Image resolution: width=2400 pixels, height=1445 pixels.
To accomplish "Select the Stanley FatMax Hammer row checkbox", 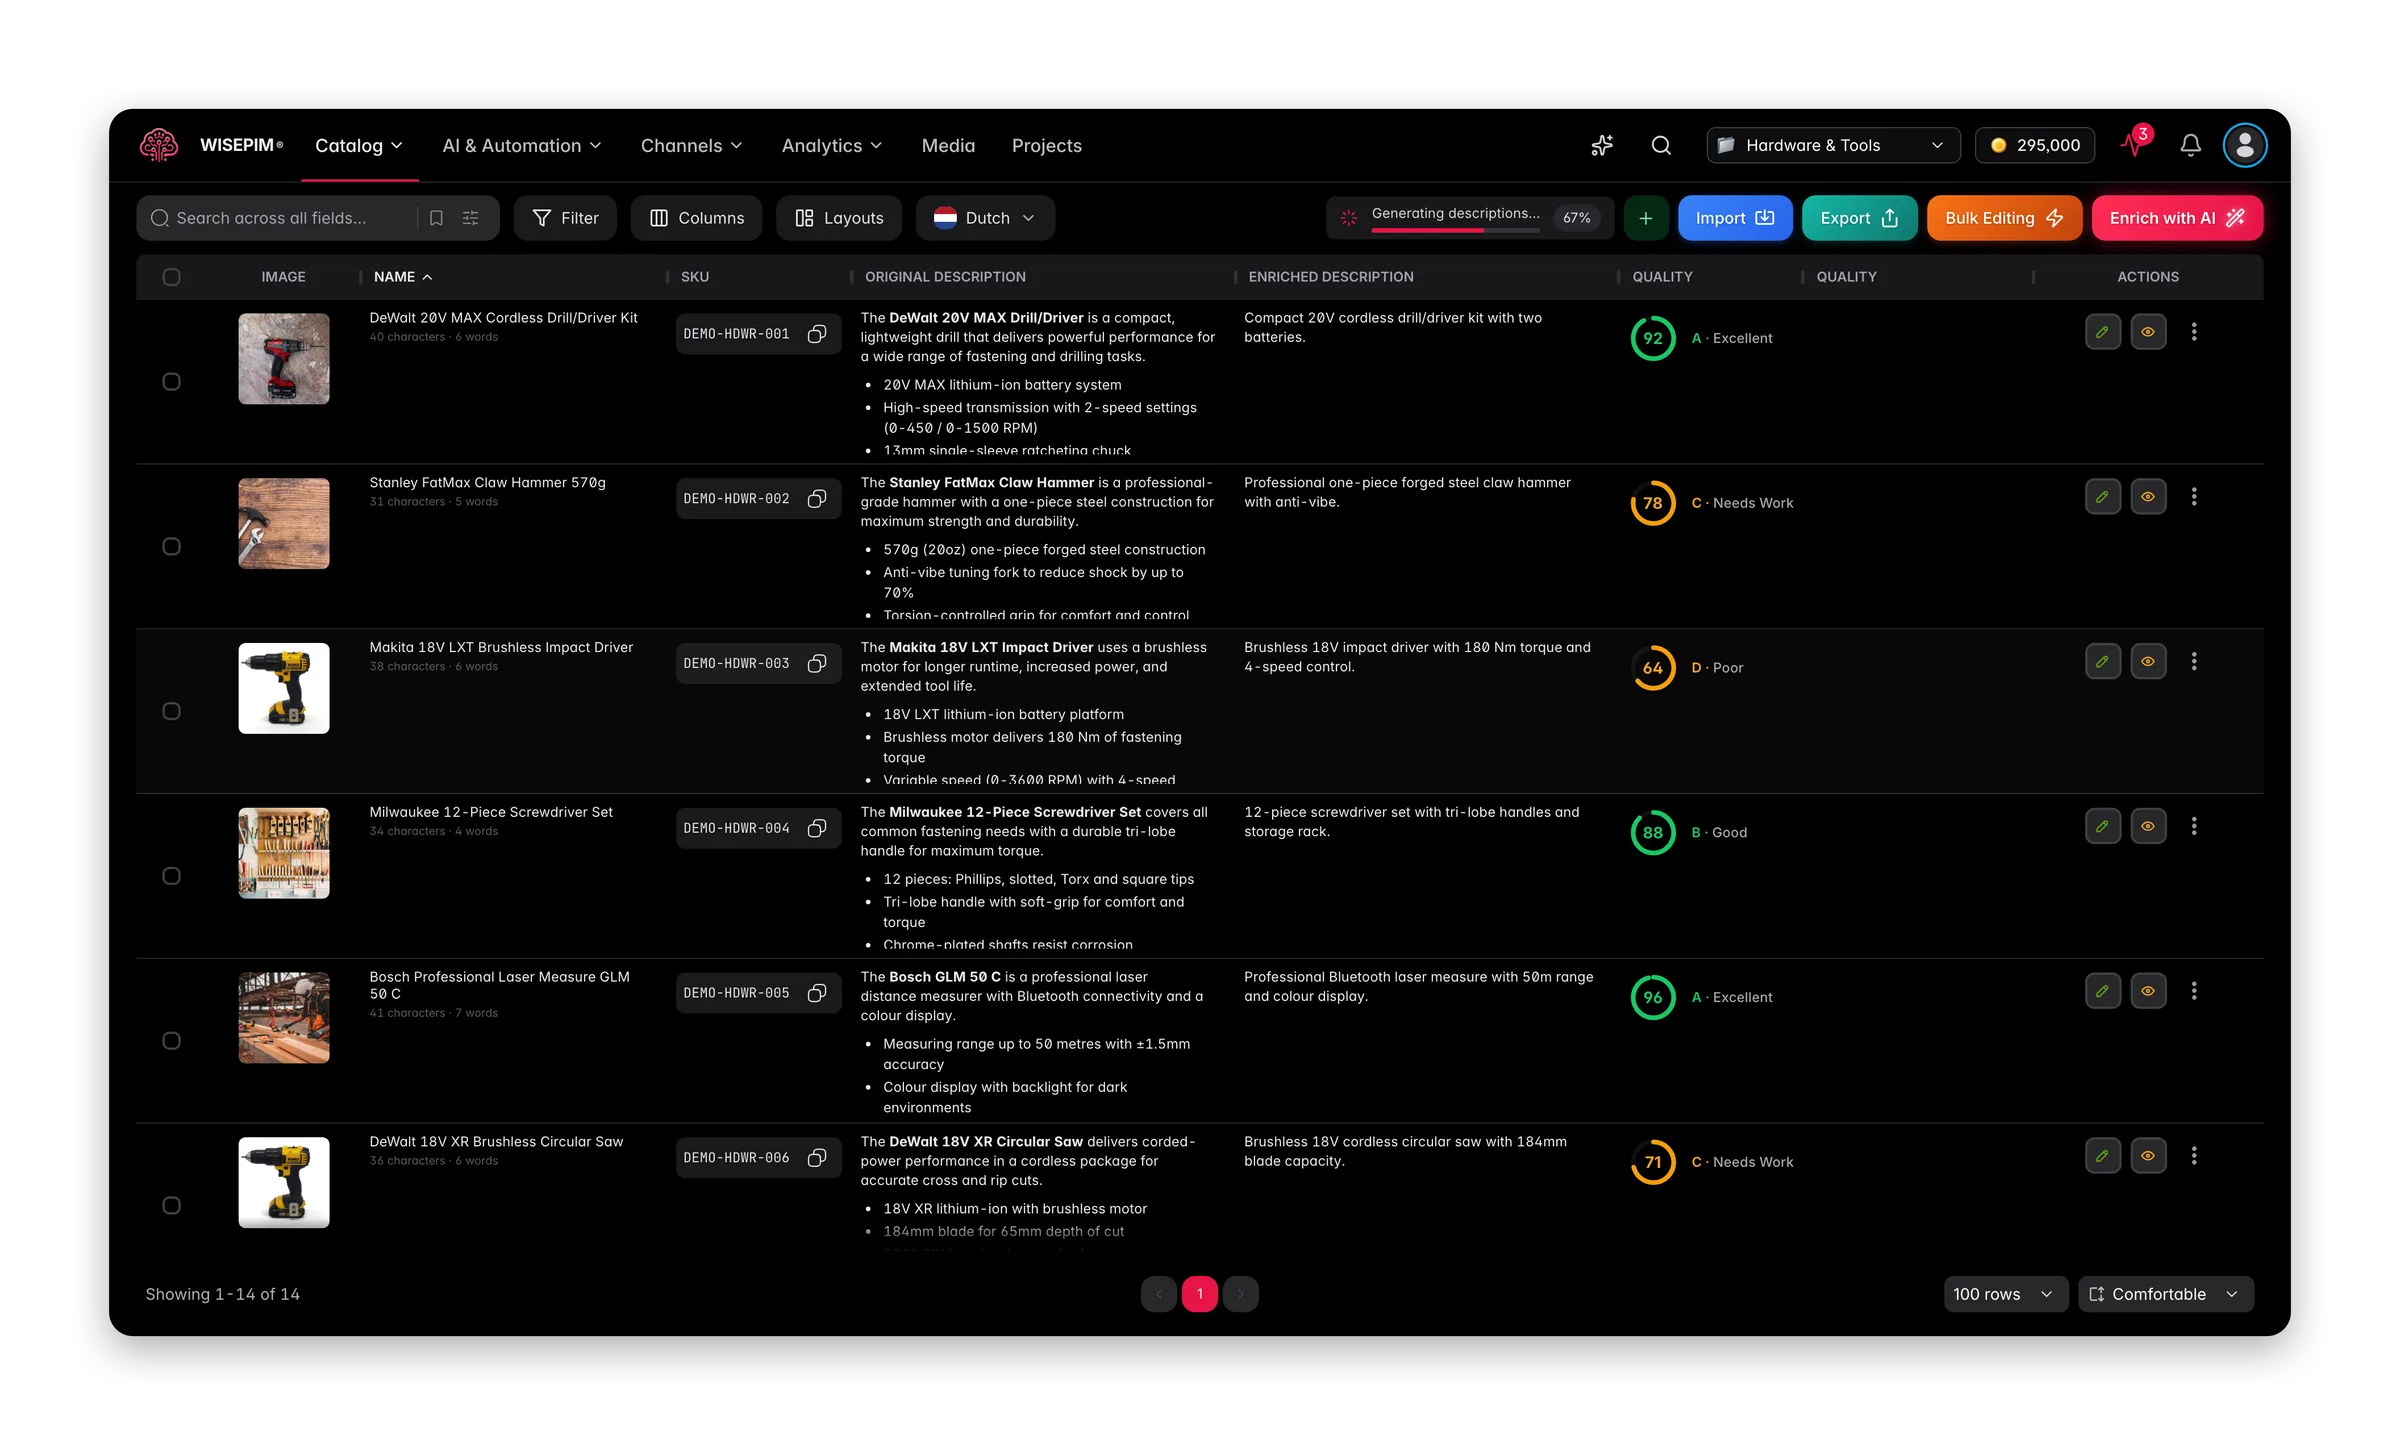I will 172,547.
